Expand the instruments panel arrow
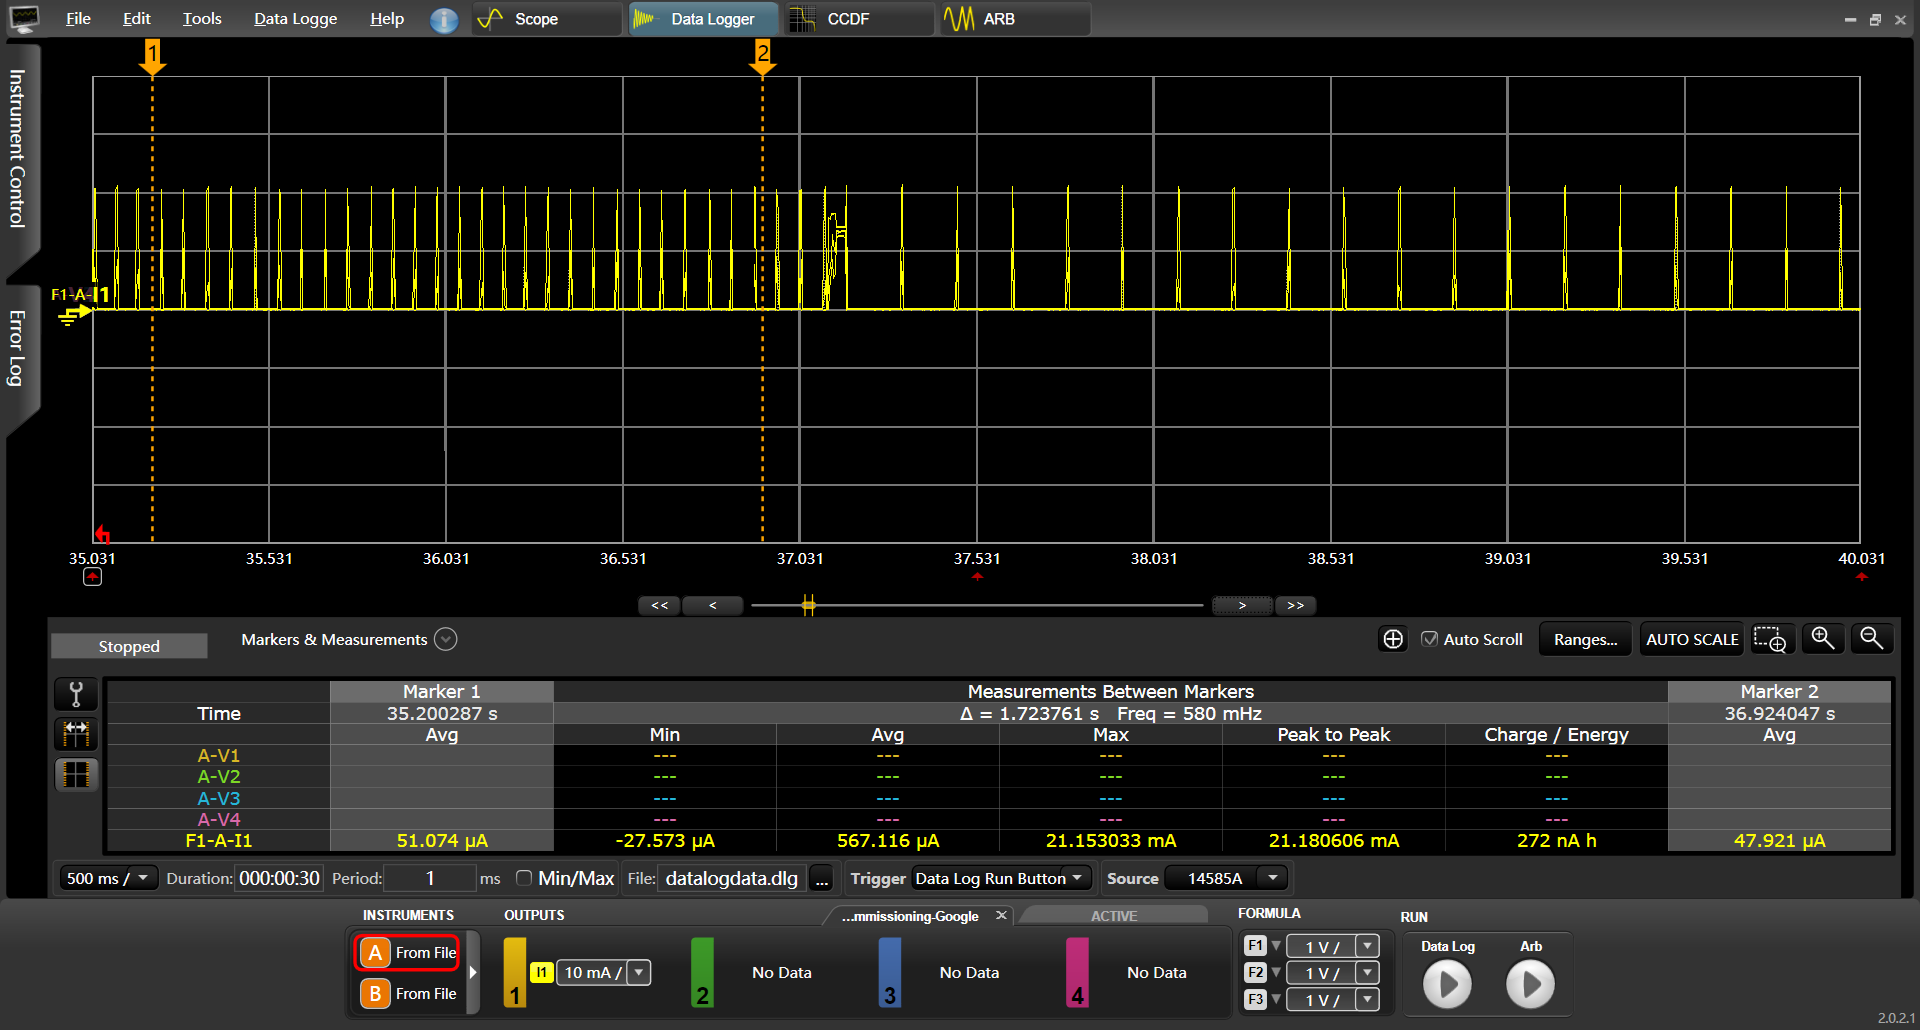Screen dimensions: 1920x1030 pyautogui.click(x=473, y=972)
